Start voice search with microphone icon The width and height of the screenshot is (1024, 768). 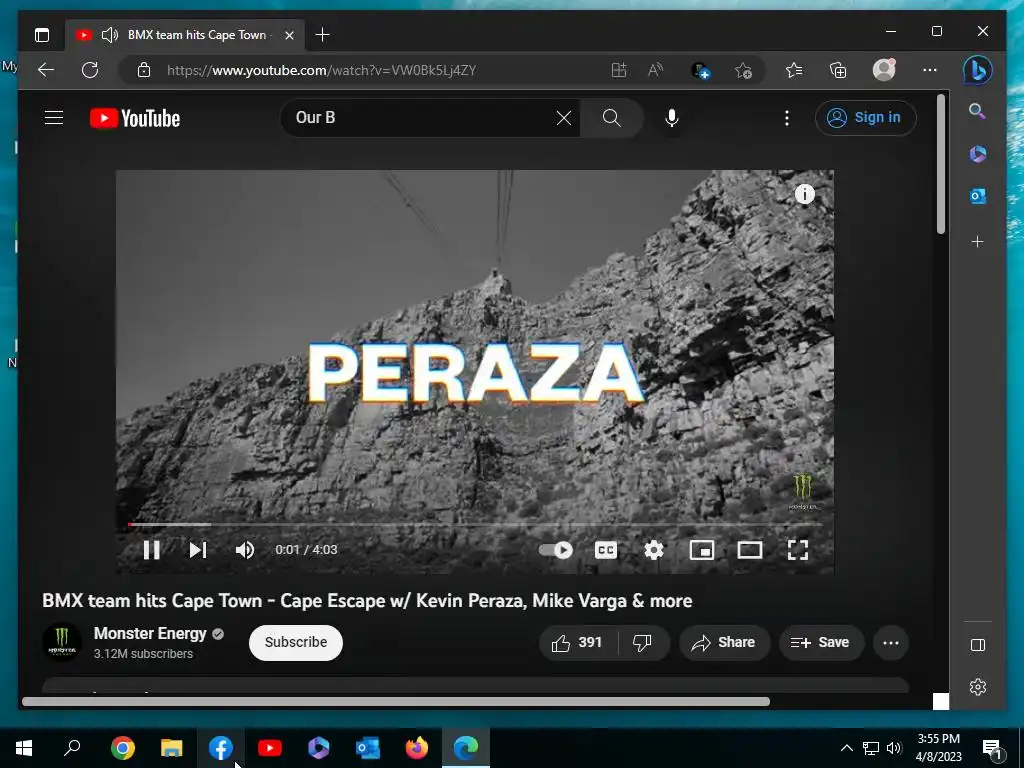click(671, 118)
